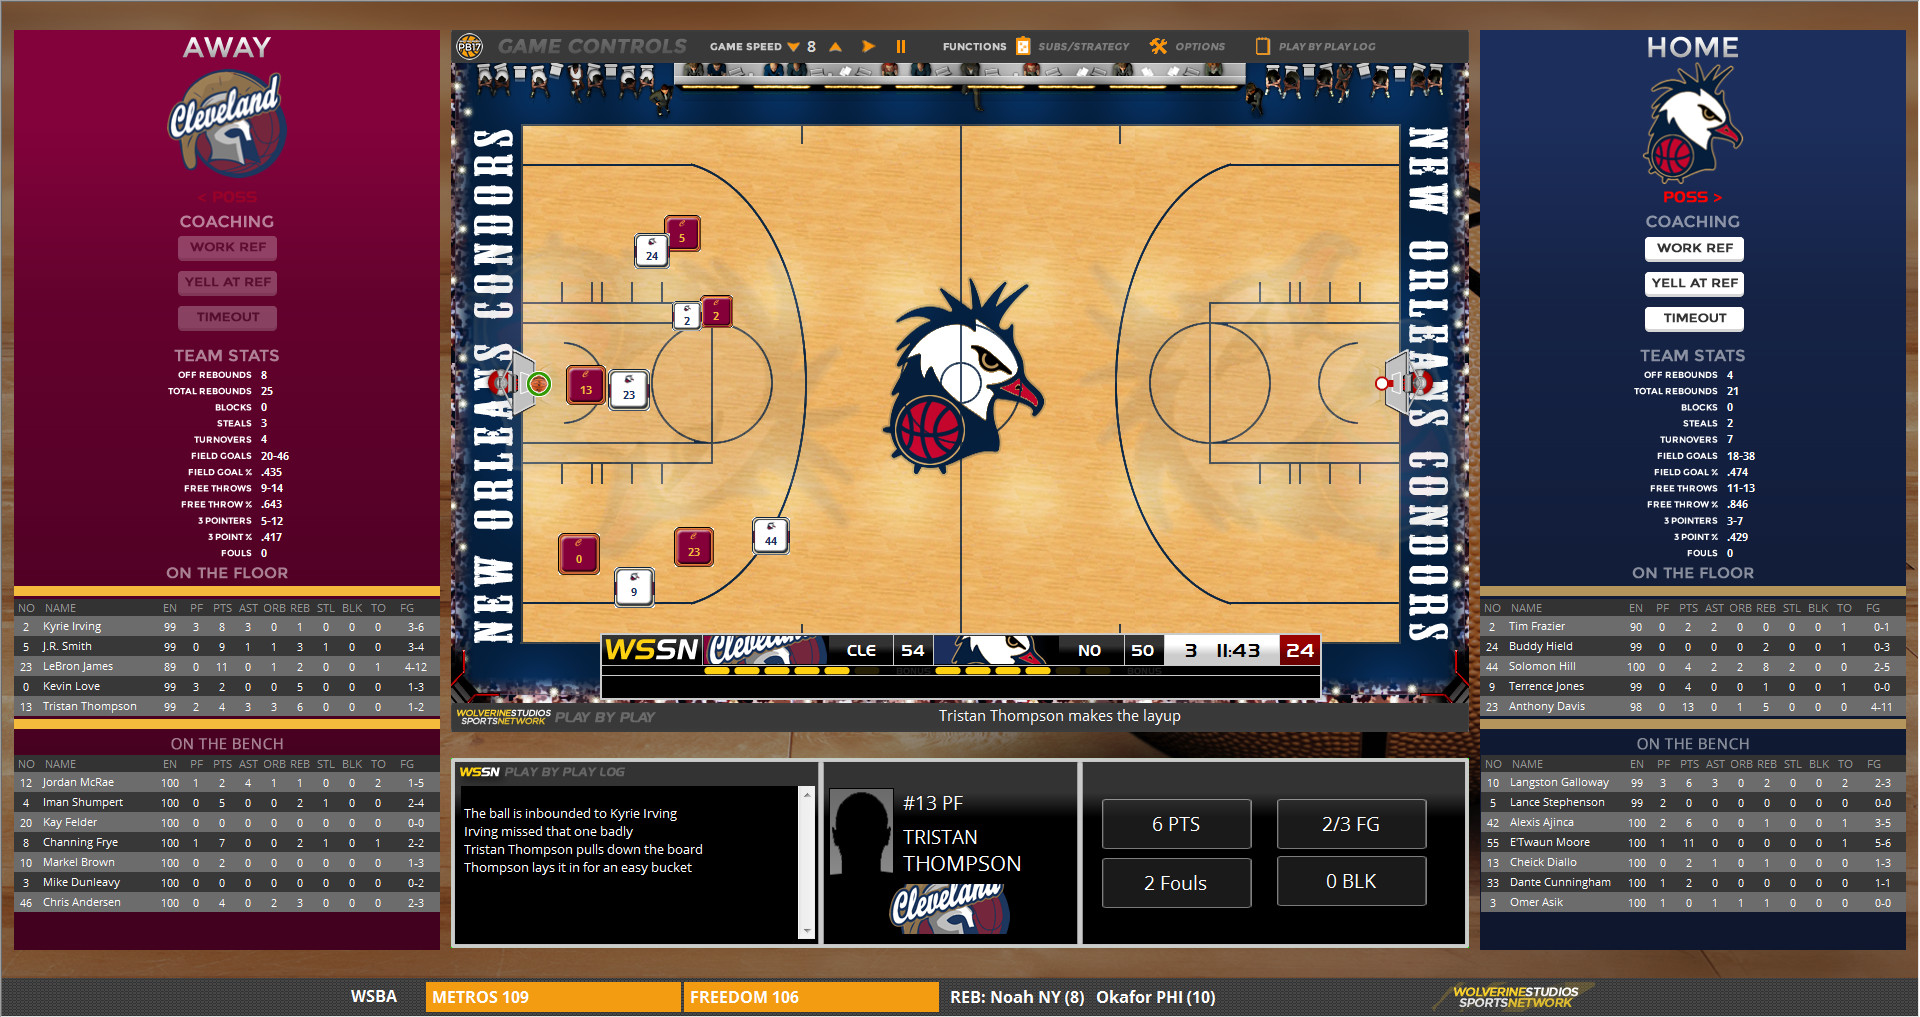
Task: Select Kyrie Irving in away On The Floor
Action: point(227,627)
